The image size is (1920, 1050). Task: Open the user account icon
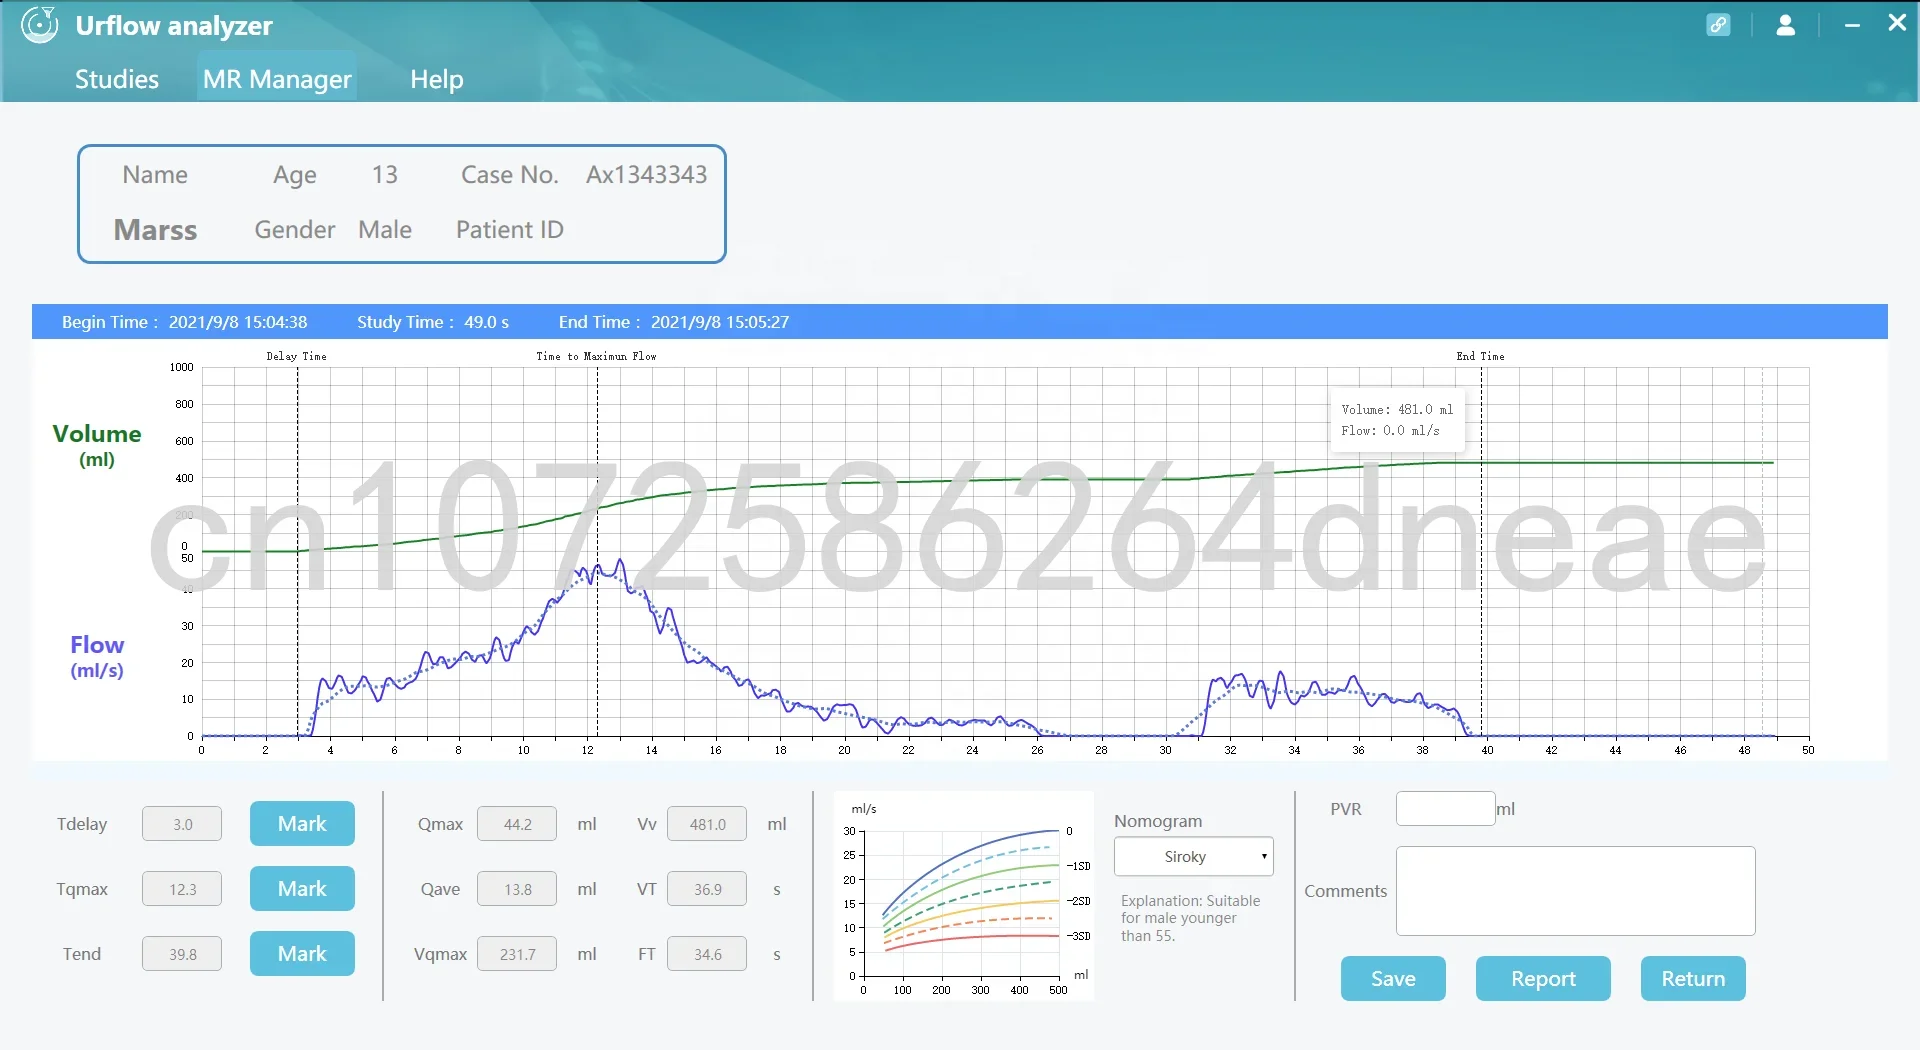click(1785, 25)
